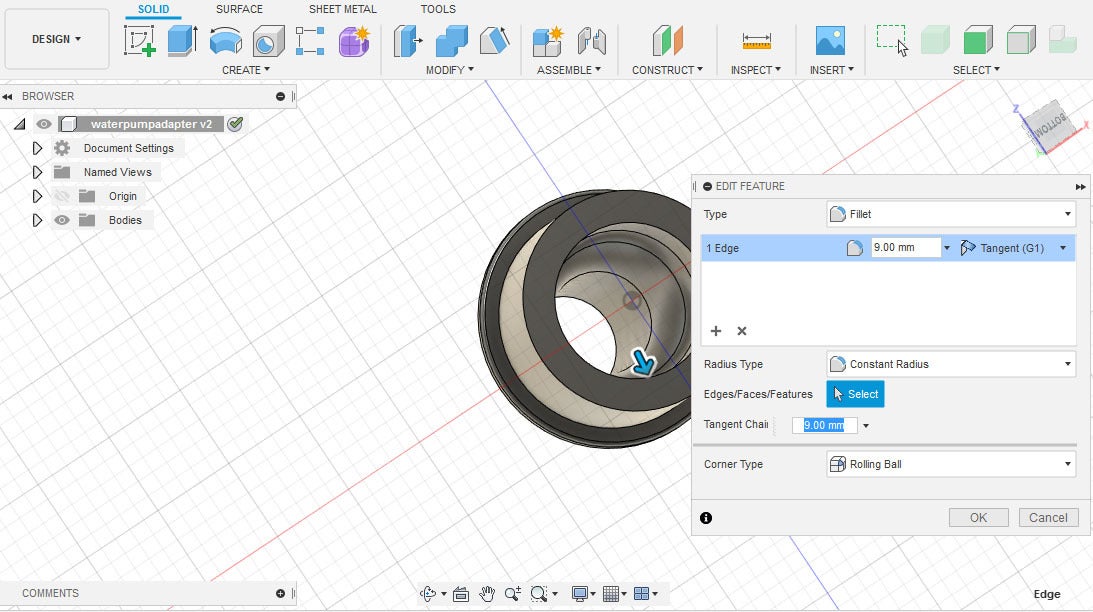This screenshot has width=1093, height=612.
Task: Open the Corner Type Rolling Ball dropdown
Action: click(950, 464)
